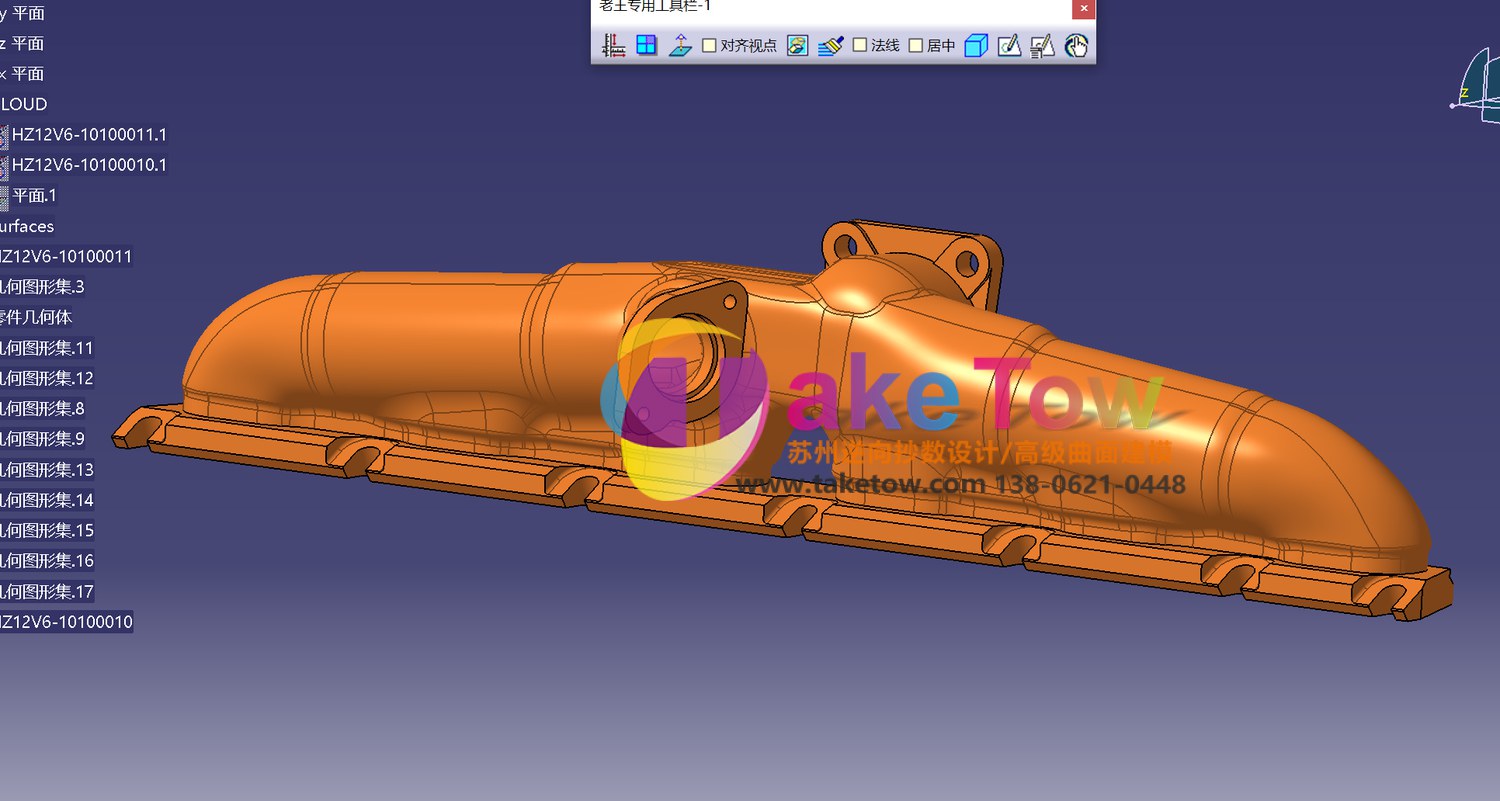Viewport: 1500px width, 801px height.
Task: Click the 几何图形集.15 tree node
Action: click(x=47, y=530)
